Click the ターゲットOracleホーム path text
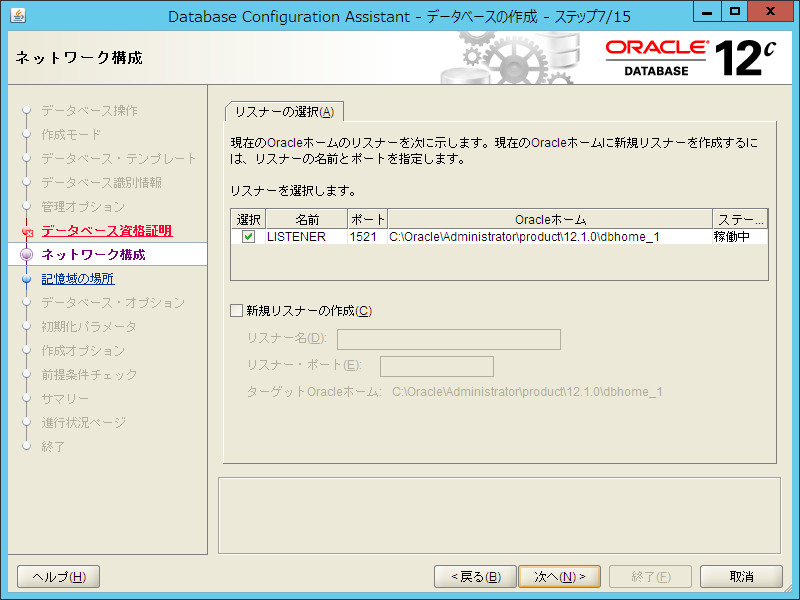This screenshot has height=600, width=800. (x=527, y=392)
